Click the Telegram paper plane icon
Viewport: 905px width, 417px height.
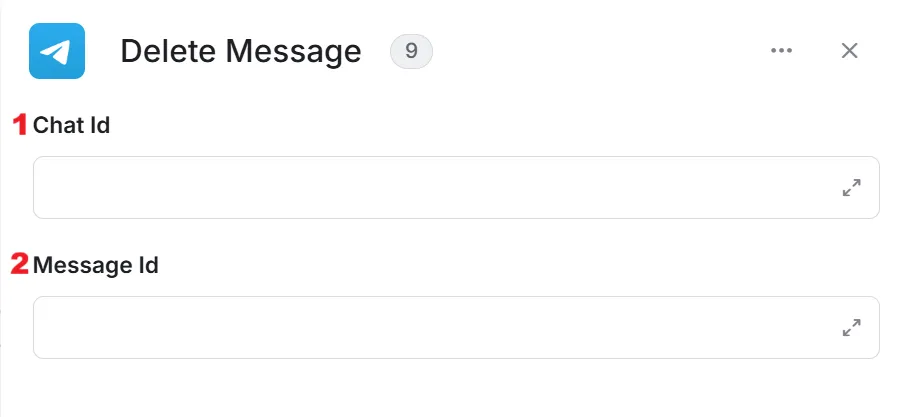click(57, 51)
